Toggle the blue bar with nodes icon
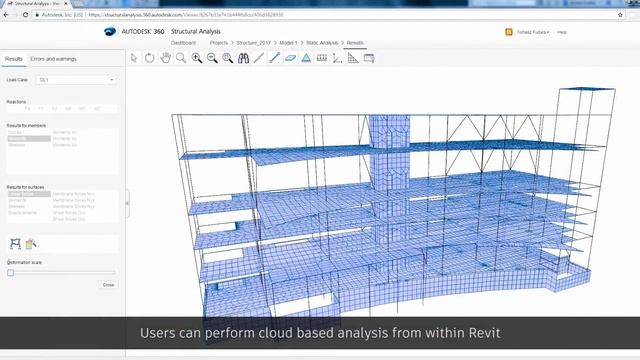 point(274,58)
